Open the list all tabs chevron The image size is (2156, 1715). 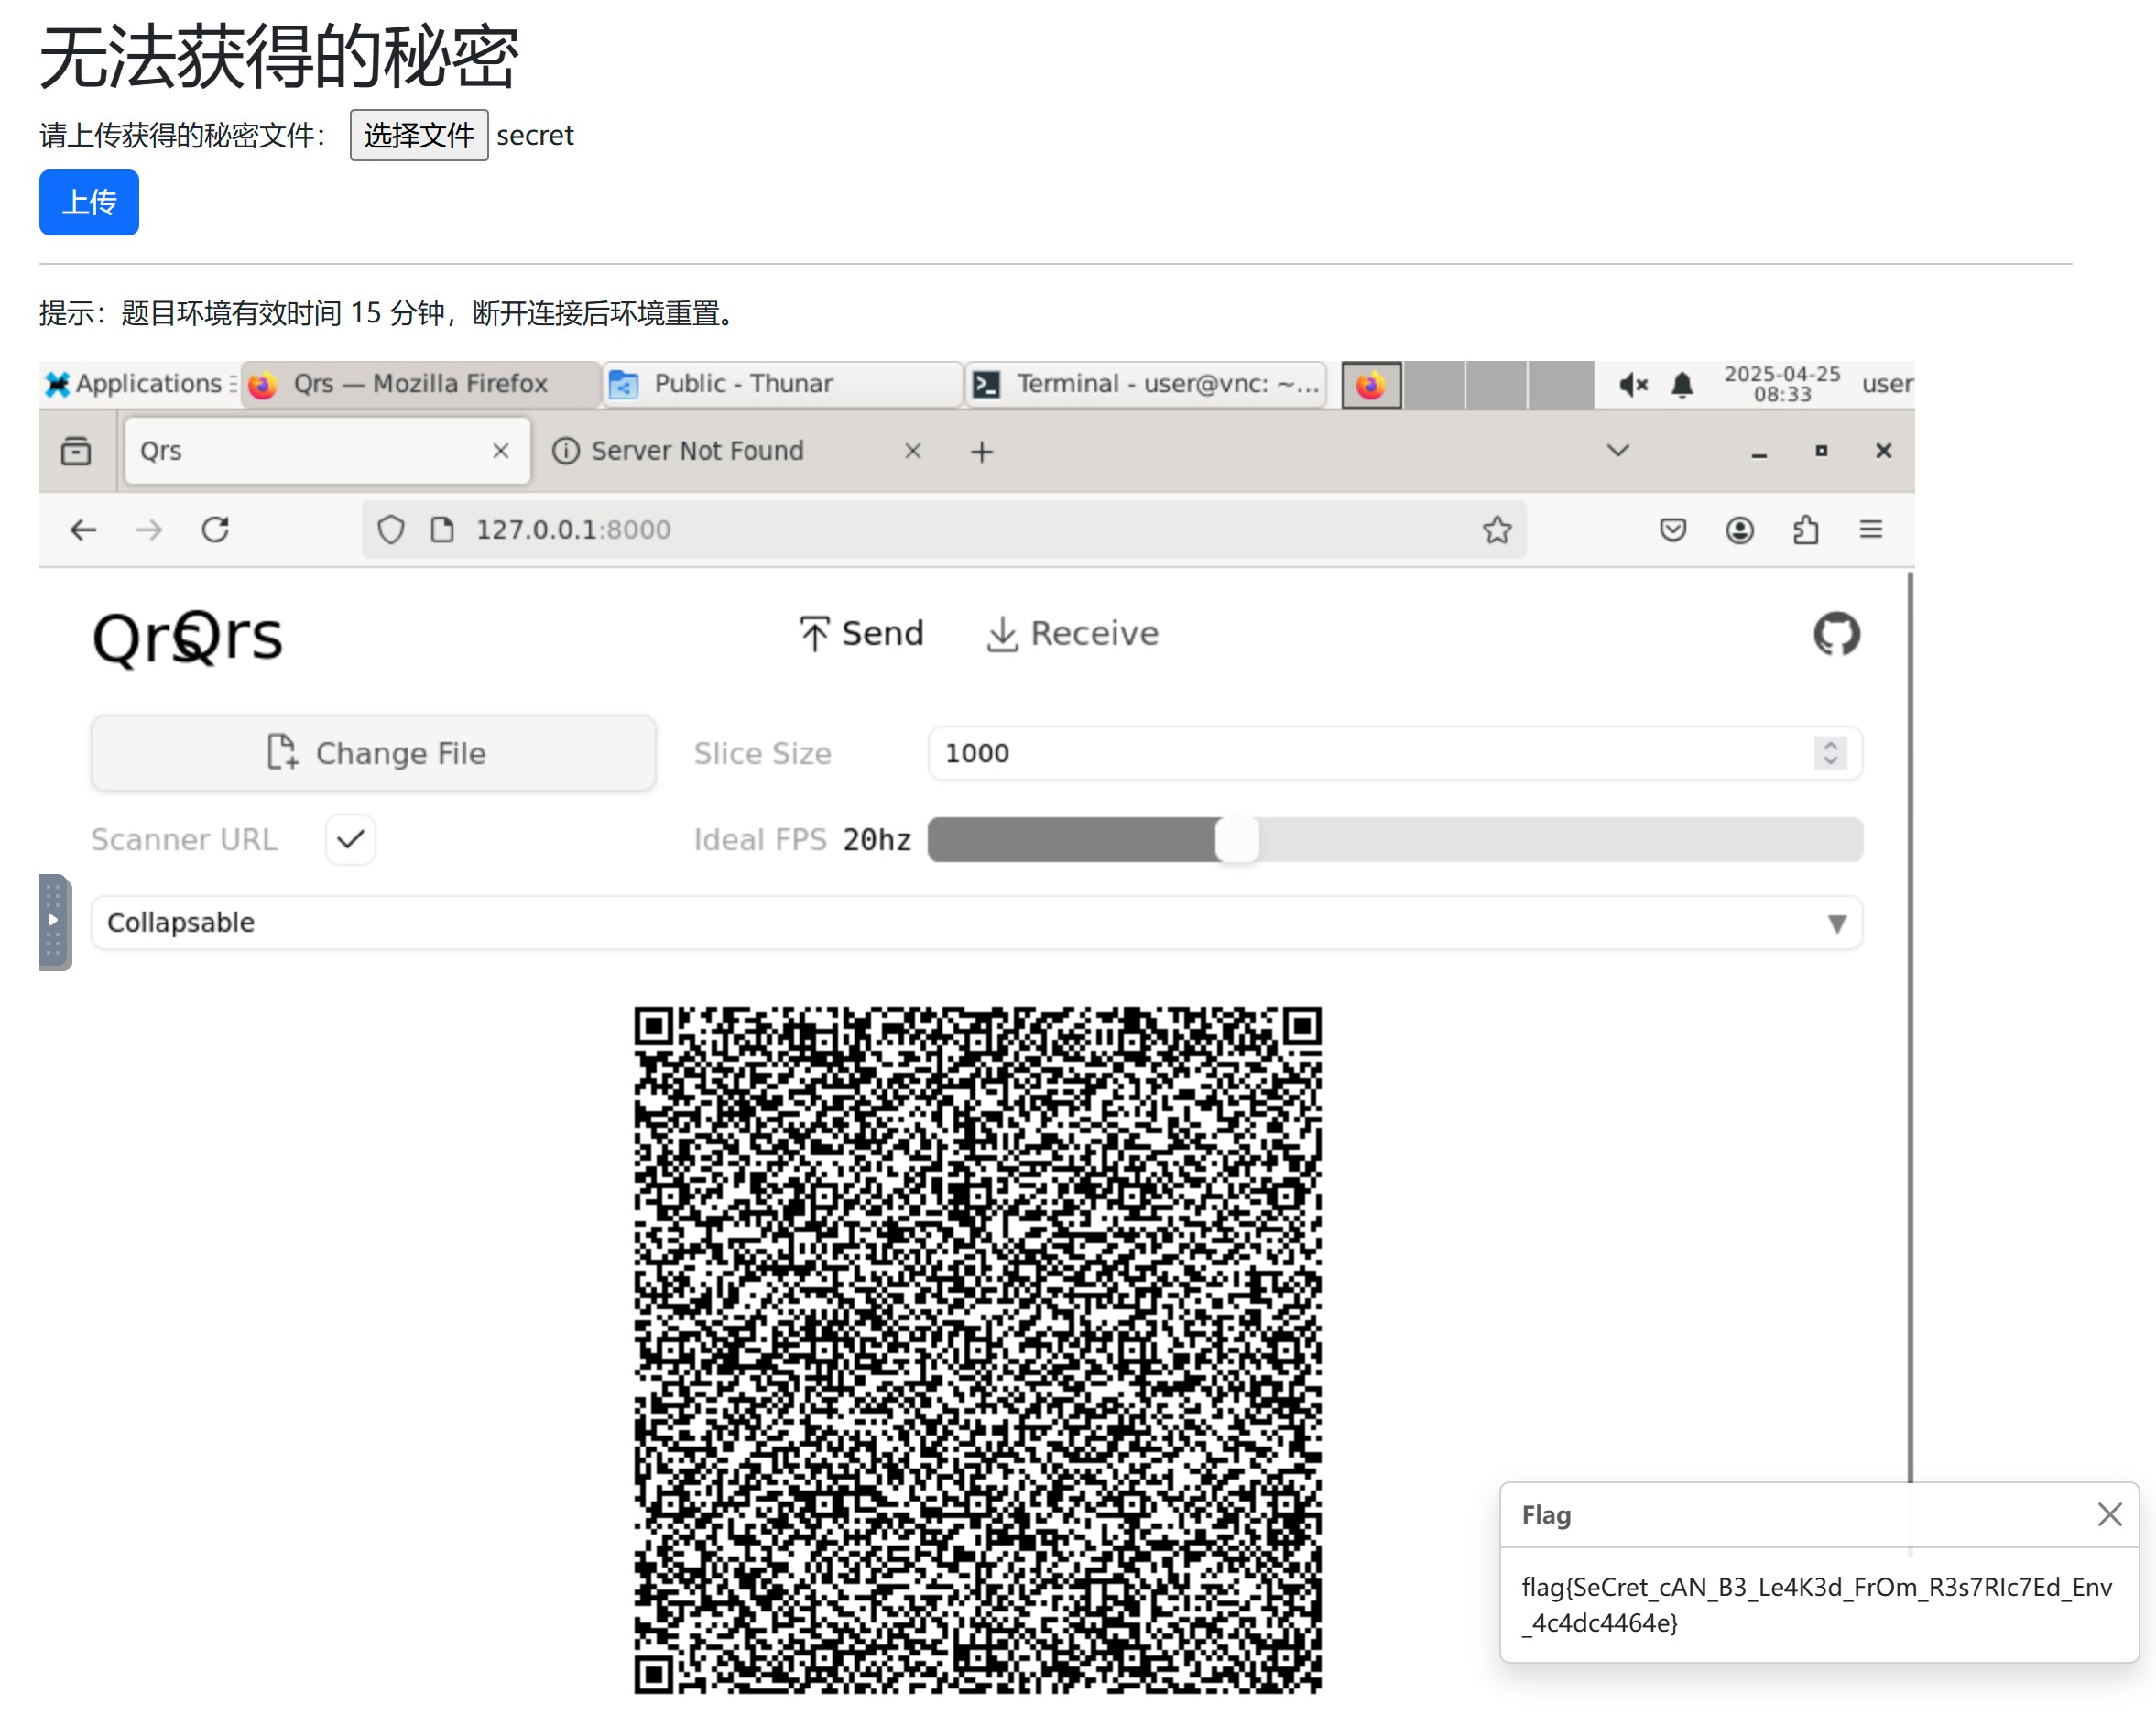coord(1617,450)
